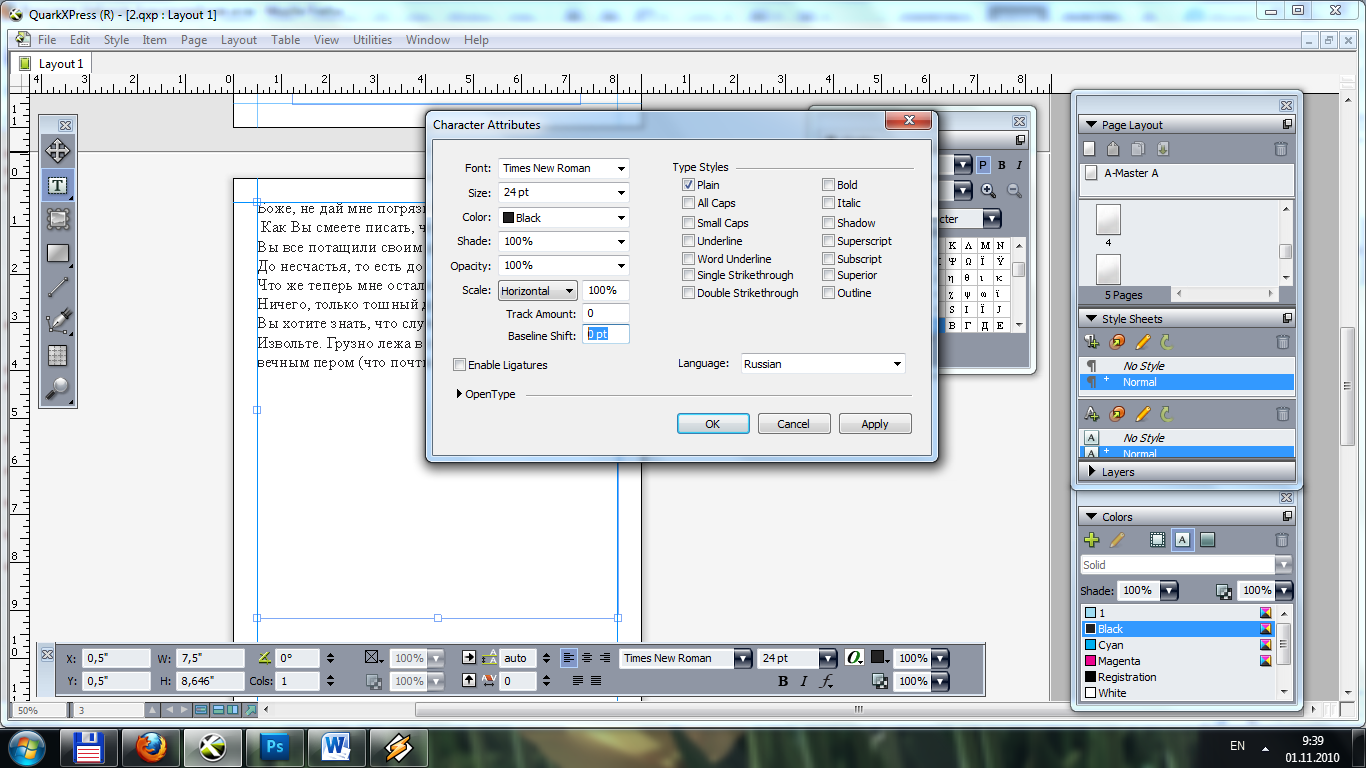Click the green plus New Color icon
The width and height of the screenshot is (1366, 768).
[1092, 540]
